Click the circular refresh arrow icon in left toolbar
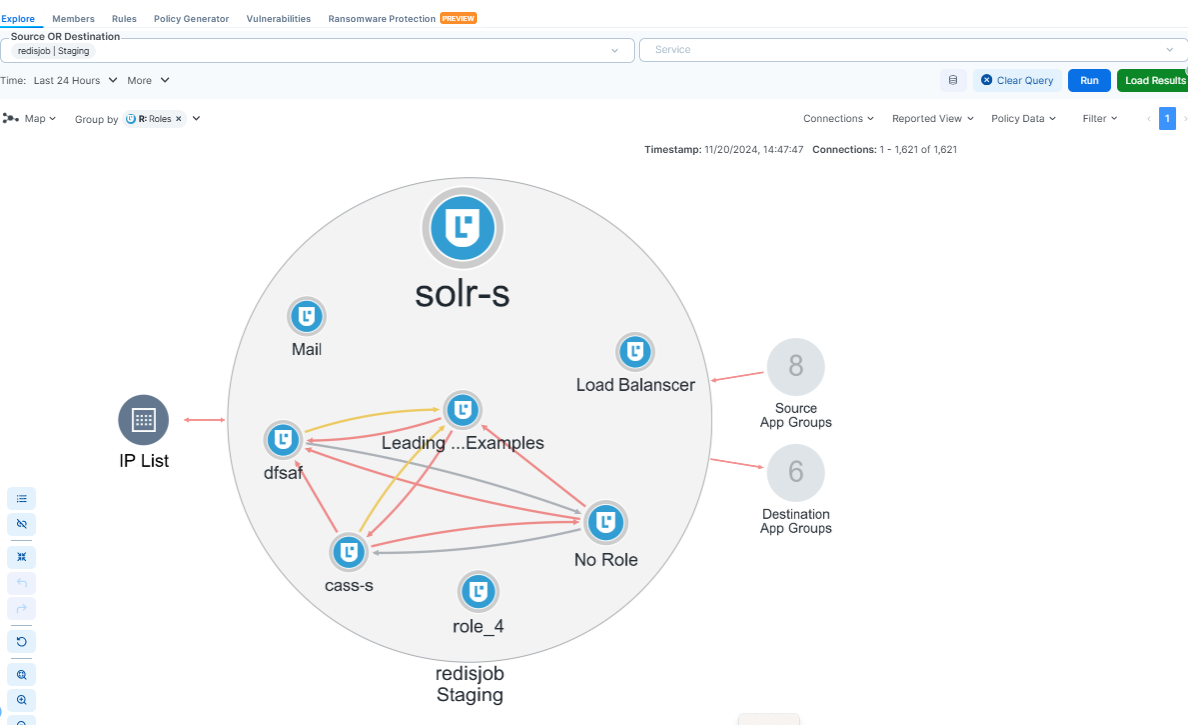The image size is (1188, 725). pos(21,640)
